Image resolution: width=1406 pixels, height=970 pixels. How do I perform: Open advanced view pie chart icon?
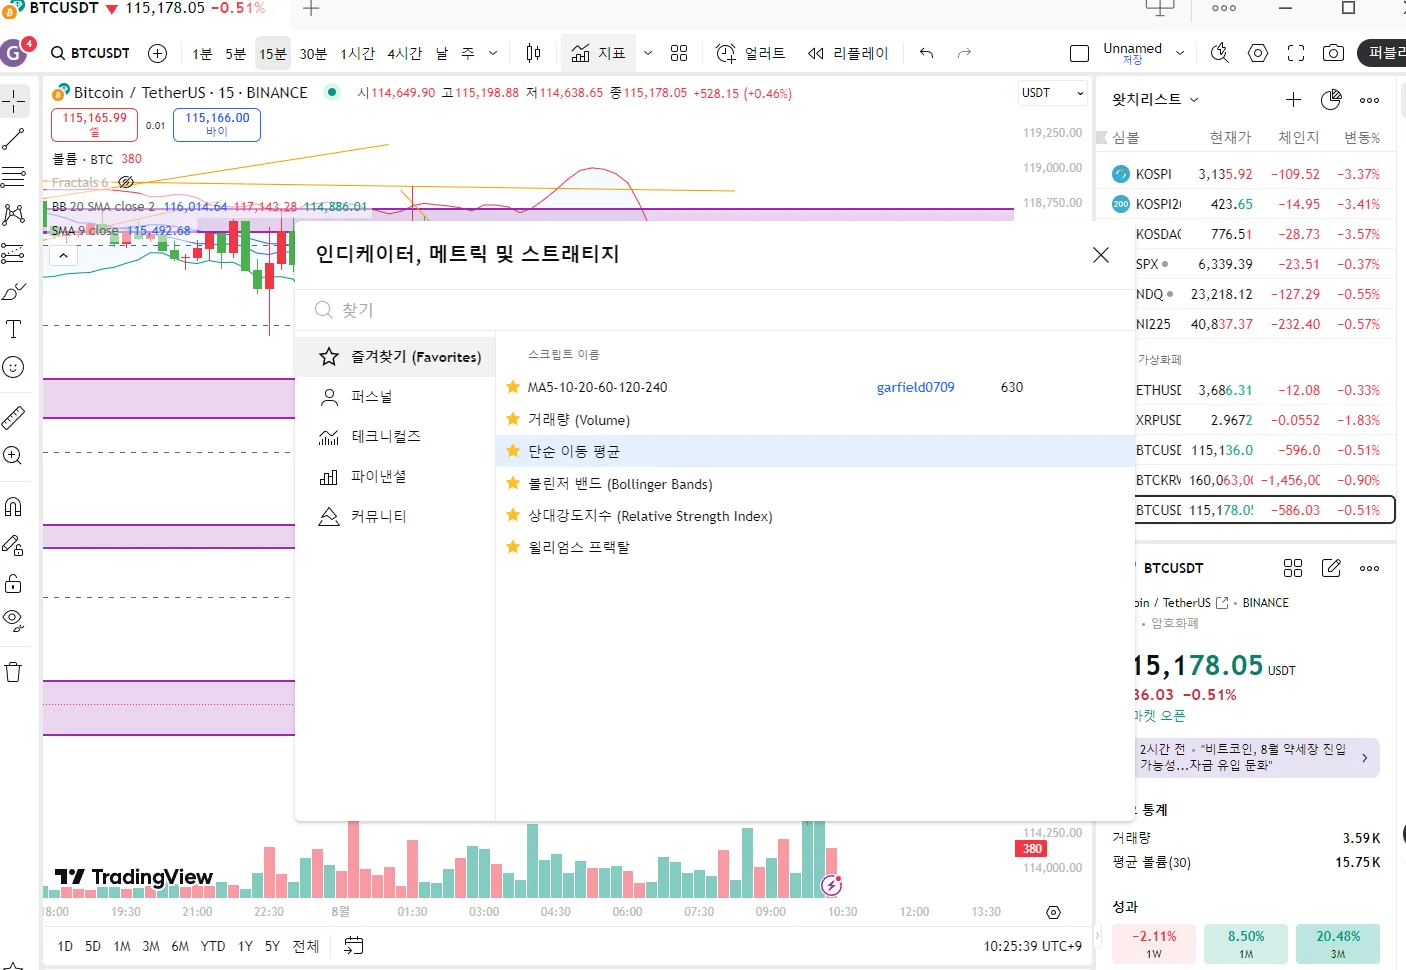pos(1331,99)
